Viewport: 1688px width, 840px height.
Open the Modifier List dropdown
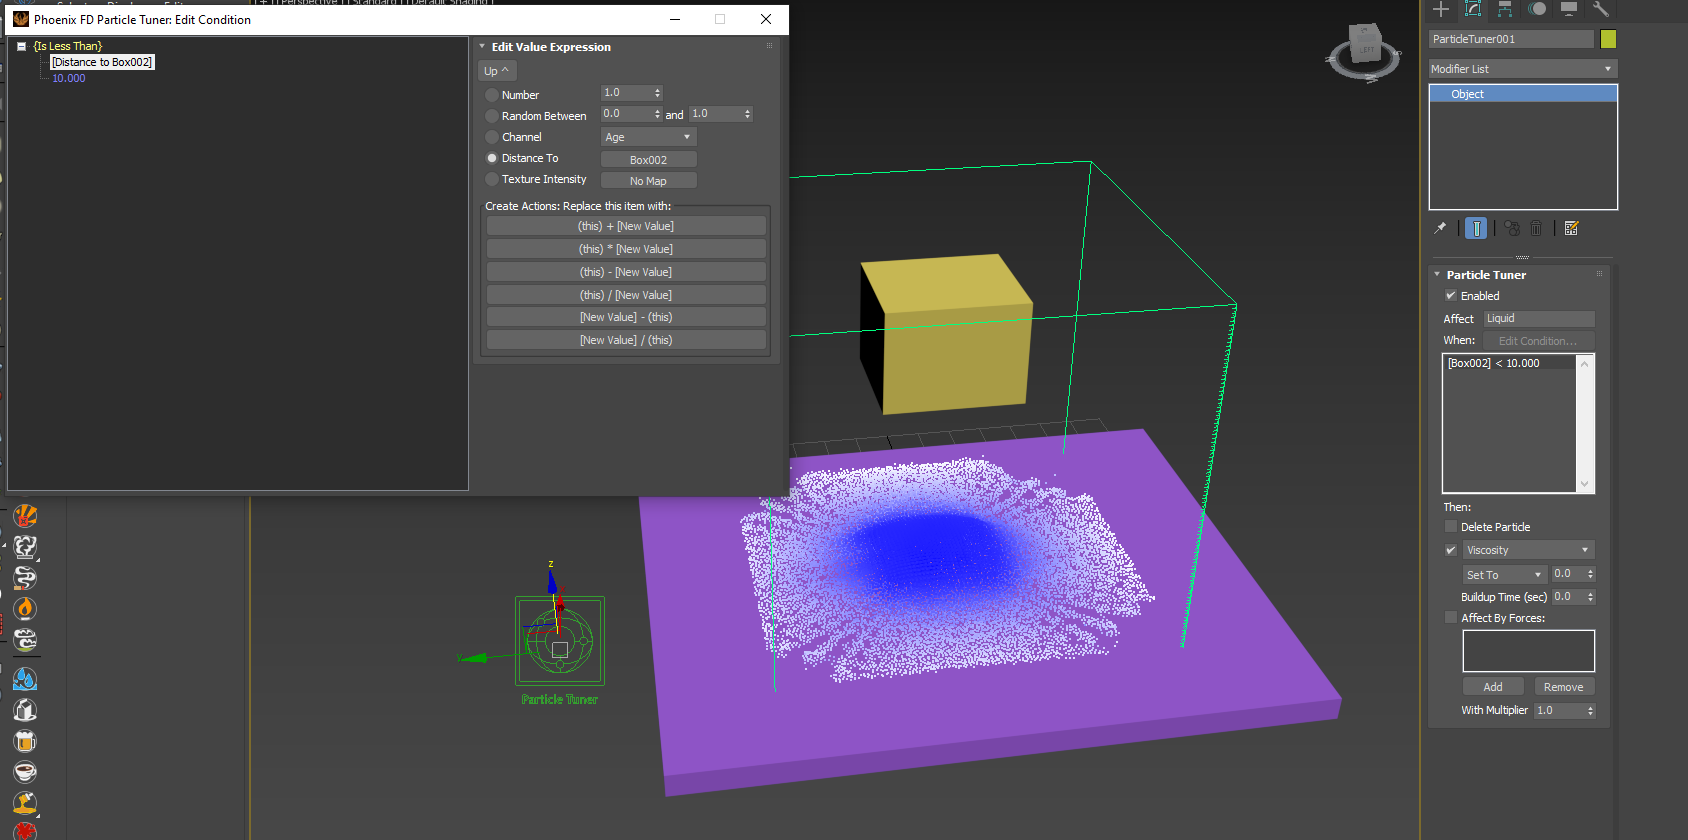1523,69
